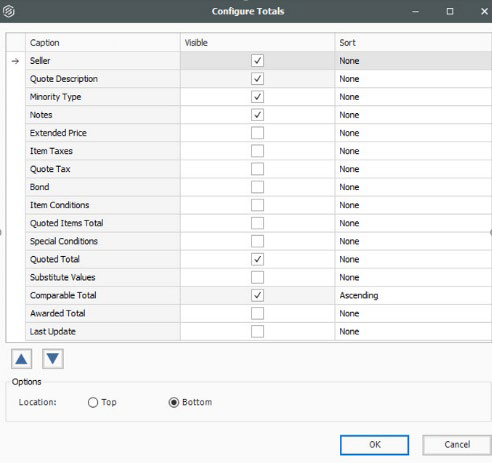Maximize the Configure Totals window
Viewport: 492px width, 463px height.
(450, 11)
